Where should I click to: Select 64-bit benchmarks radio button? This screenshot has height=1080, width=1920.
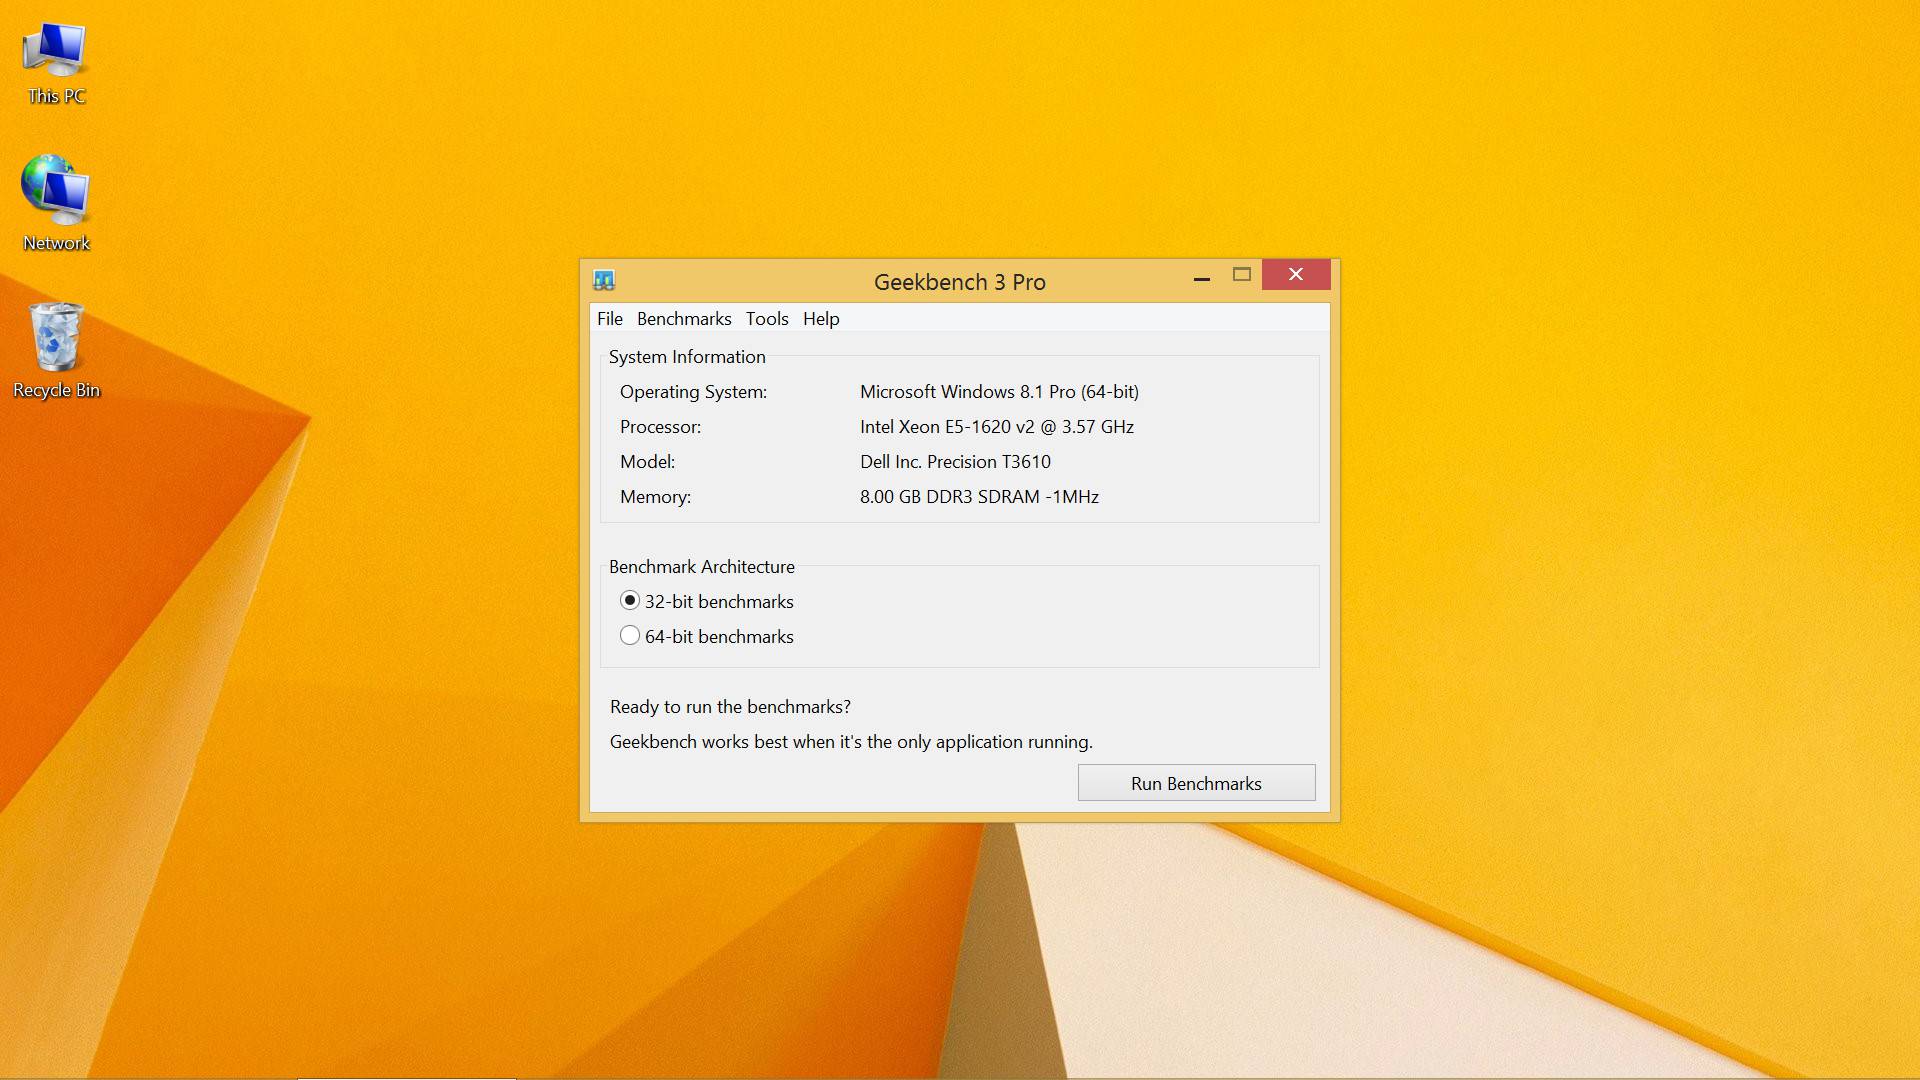630,636
